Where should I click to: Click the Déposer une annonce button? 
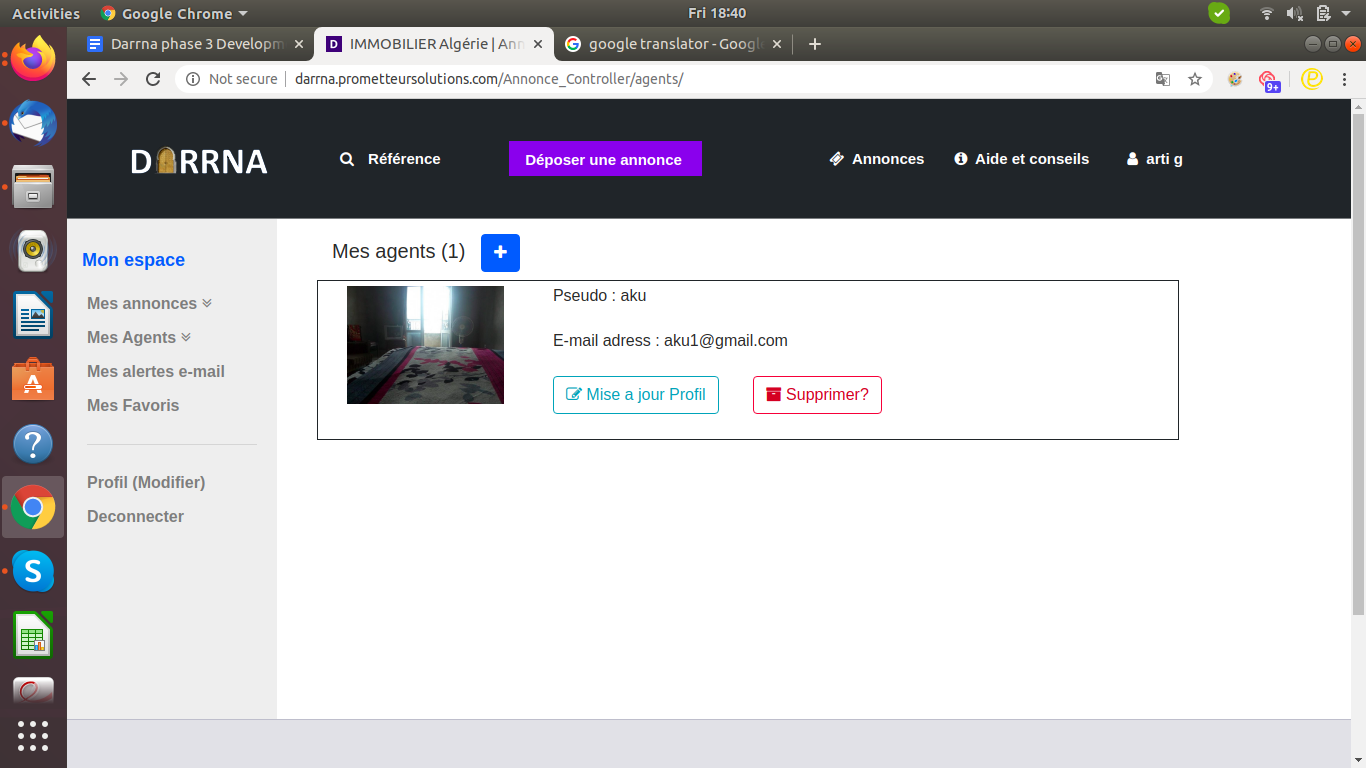coord(604,159)
